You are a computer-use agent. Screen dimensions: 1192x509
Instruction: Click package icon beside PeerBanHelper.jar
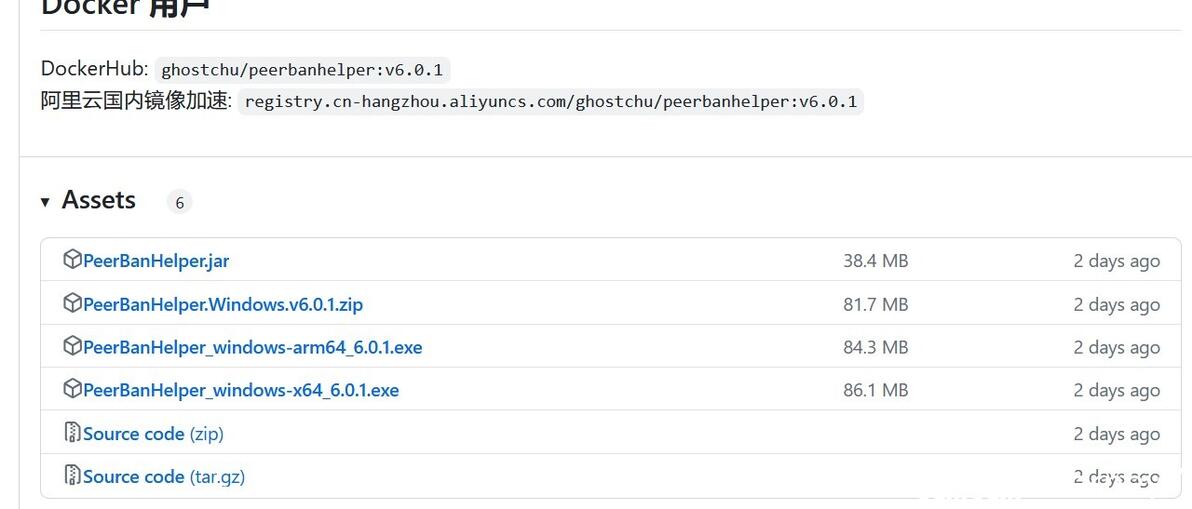(x=72, y=260)
